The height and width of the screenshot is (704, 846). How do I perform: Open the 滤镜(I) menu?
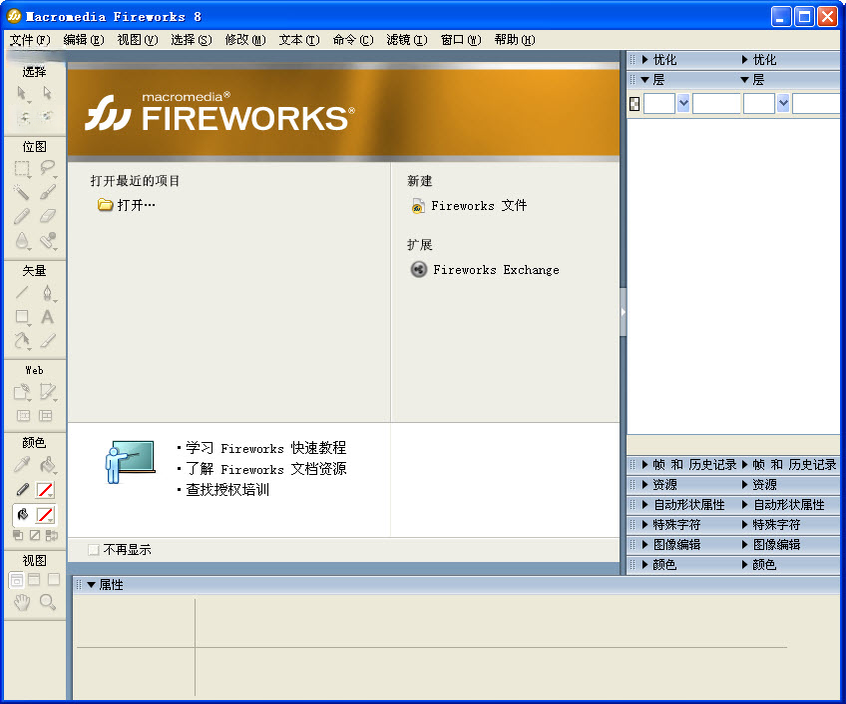[407, 40]
